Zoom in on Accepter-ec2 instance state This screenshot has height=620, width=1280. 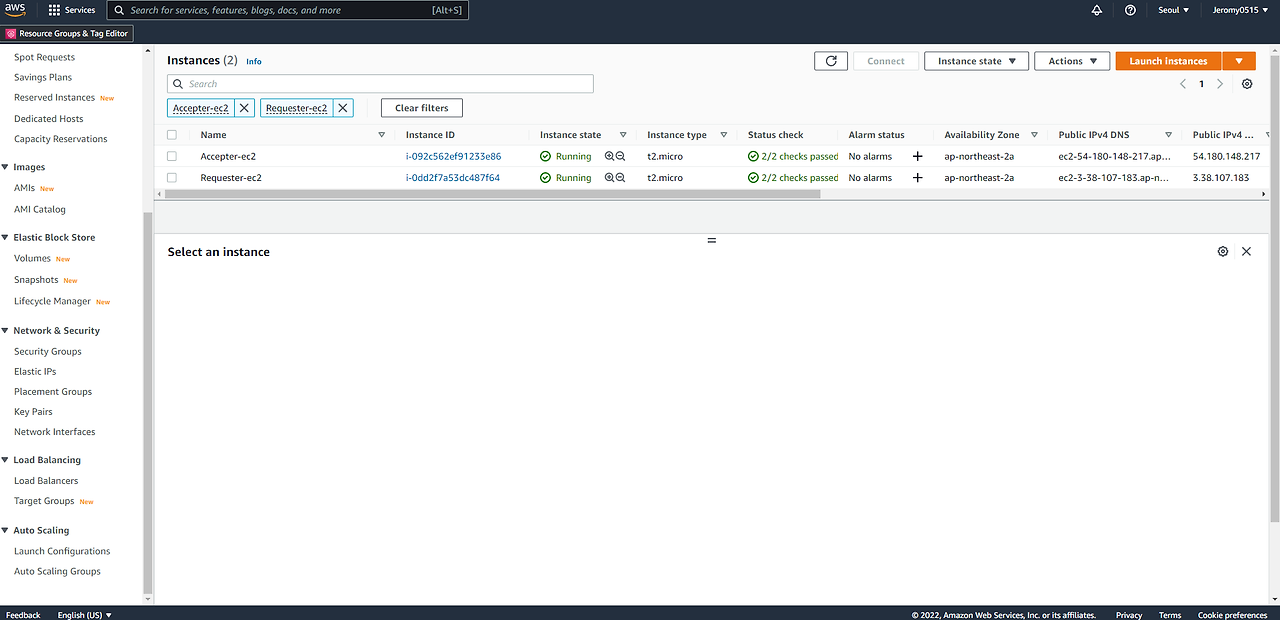[609, 156]
